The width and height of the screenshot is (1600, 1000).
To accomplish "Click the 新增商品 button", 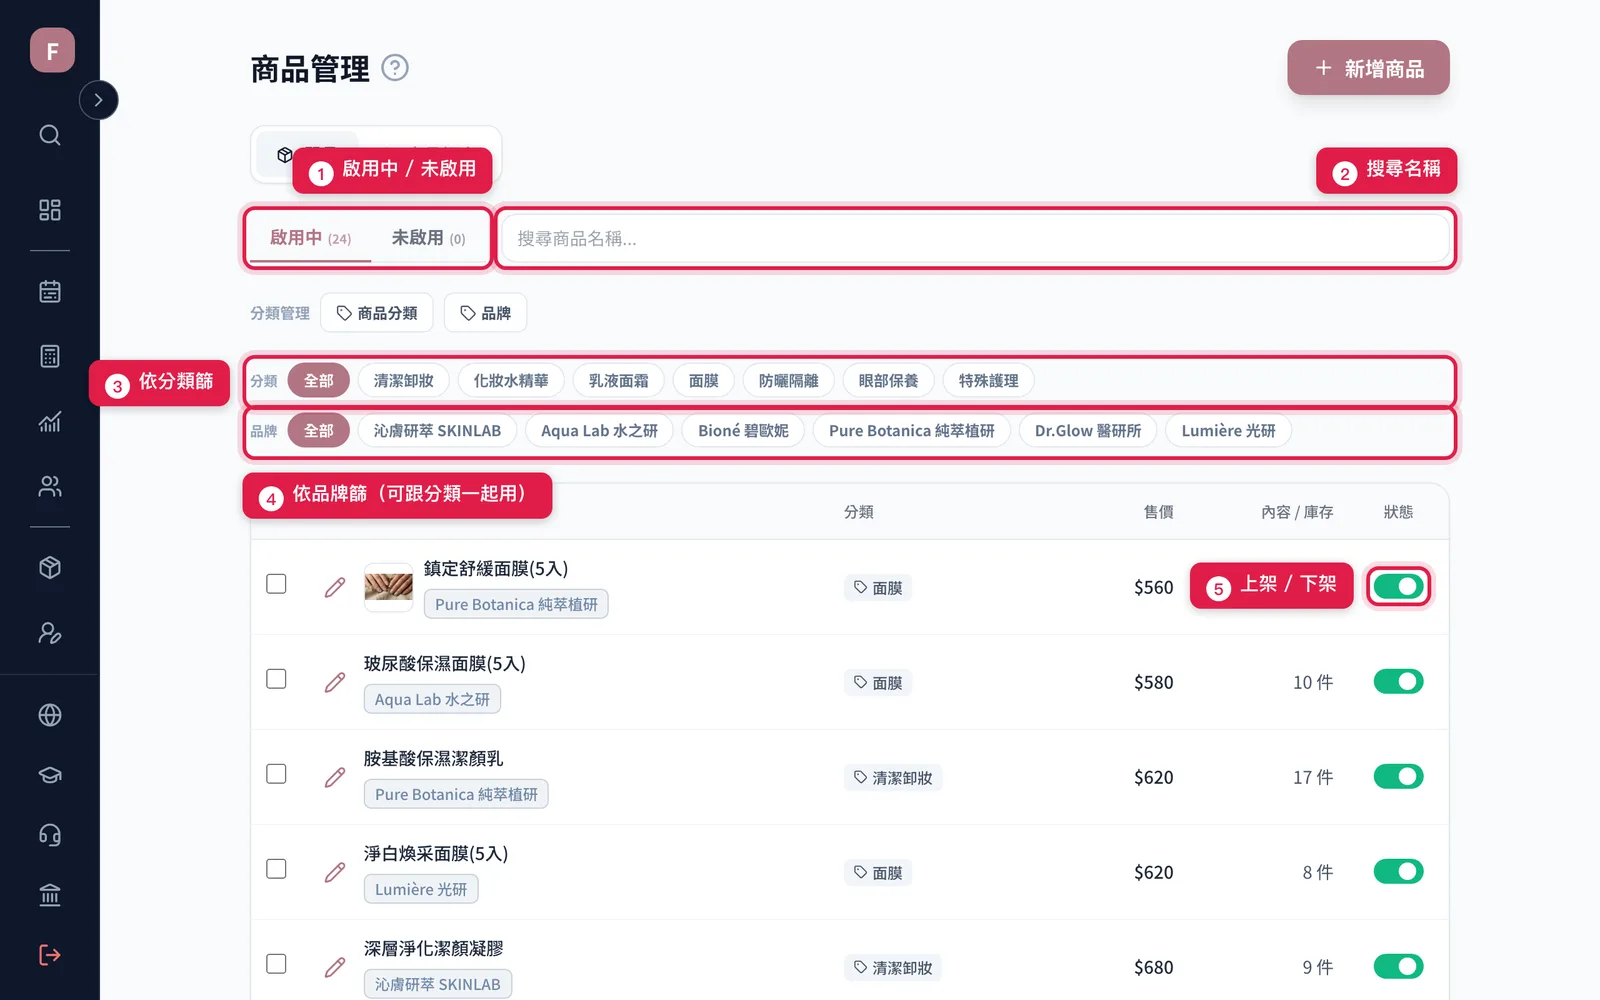I will tap(1368, 68).
